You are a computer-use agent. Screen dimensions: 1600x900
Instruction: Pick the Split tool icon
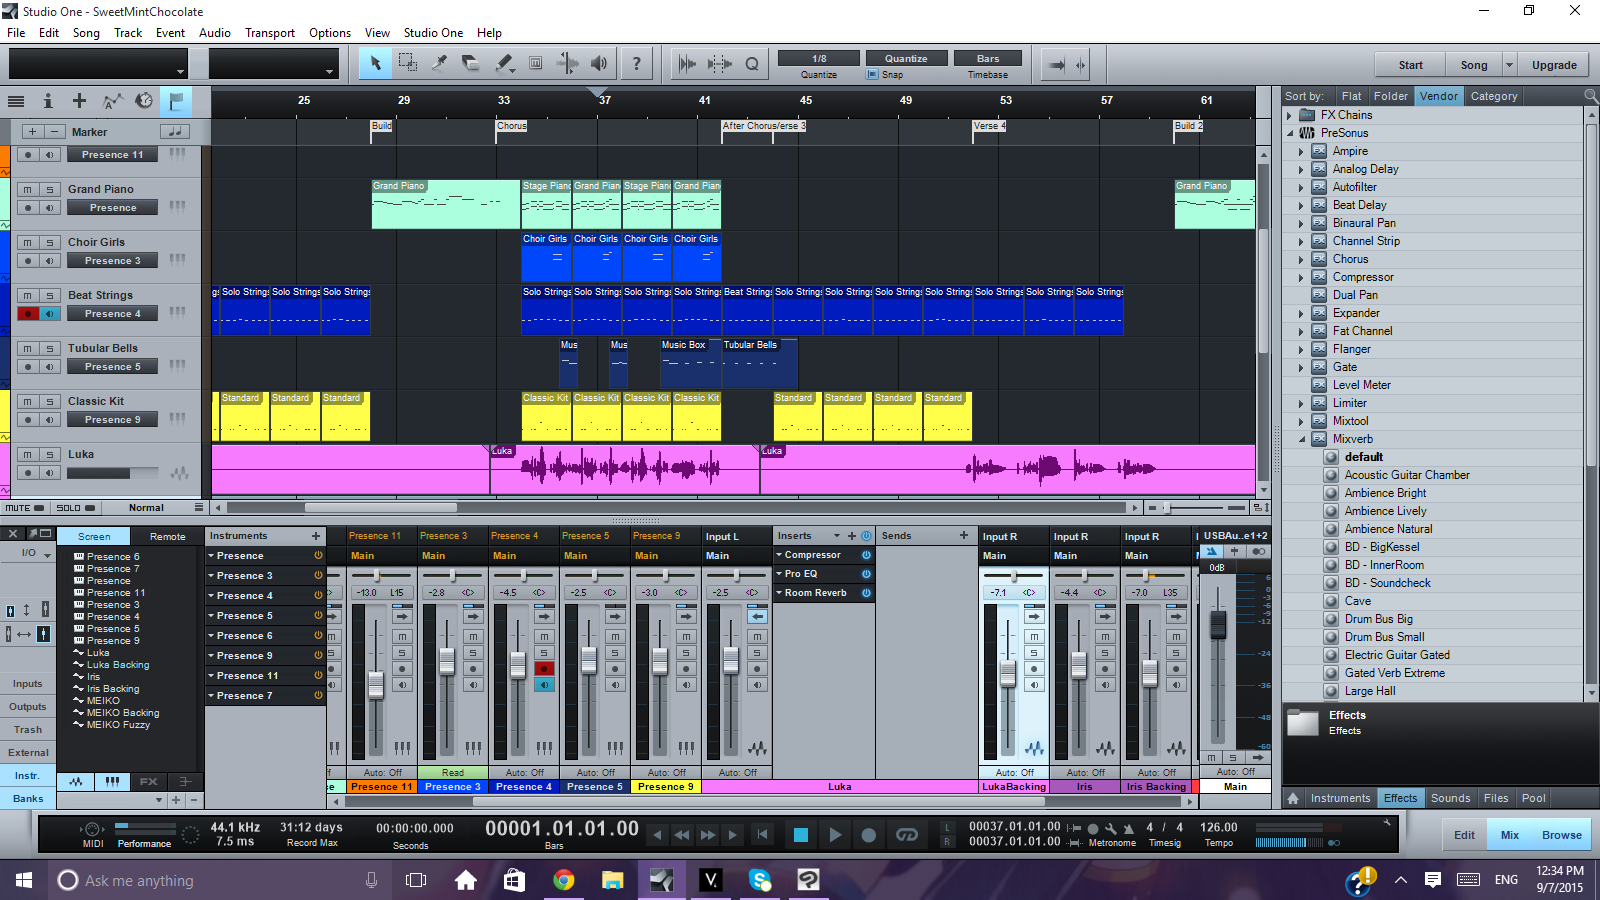[439, 63]
